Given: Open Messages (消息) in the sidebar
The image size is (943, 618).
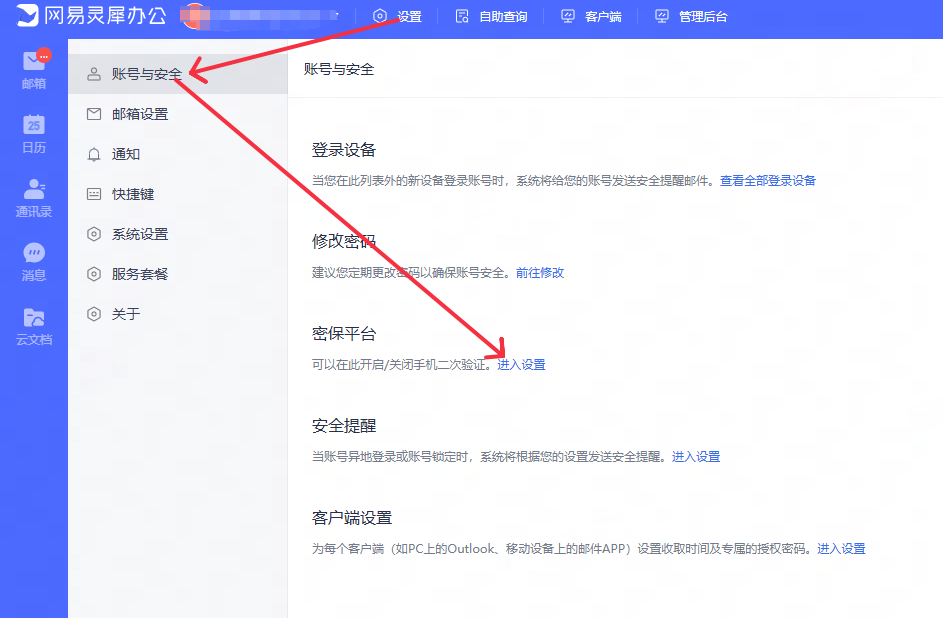Looking at the screenshot, I should click(33, 260).
